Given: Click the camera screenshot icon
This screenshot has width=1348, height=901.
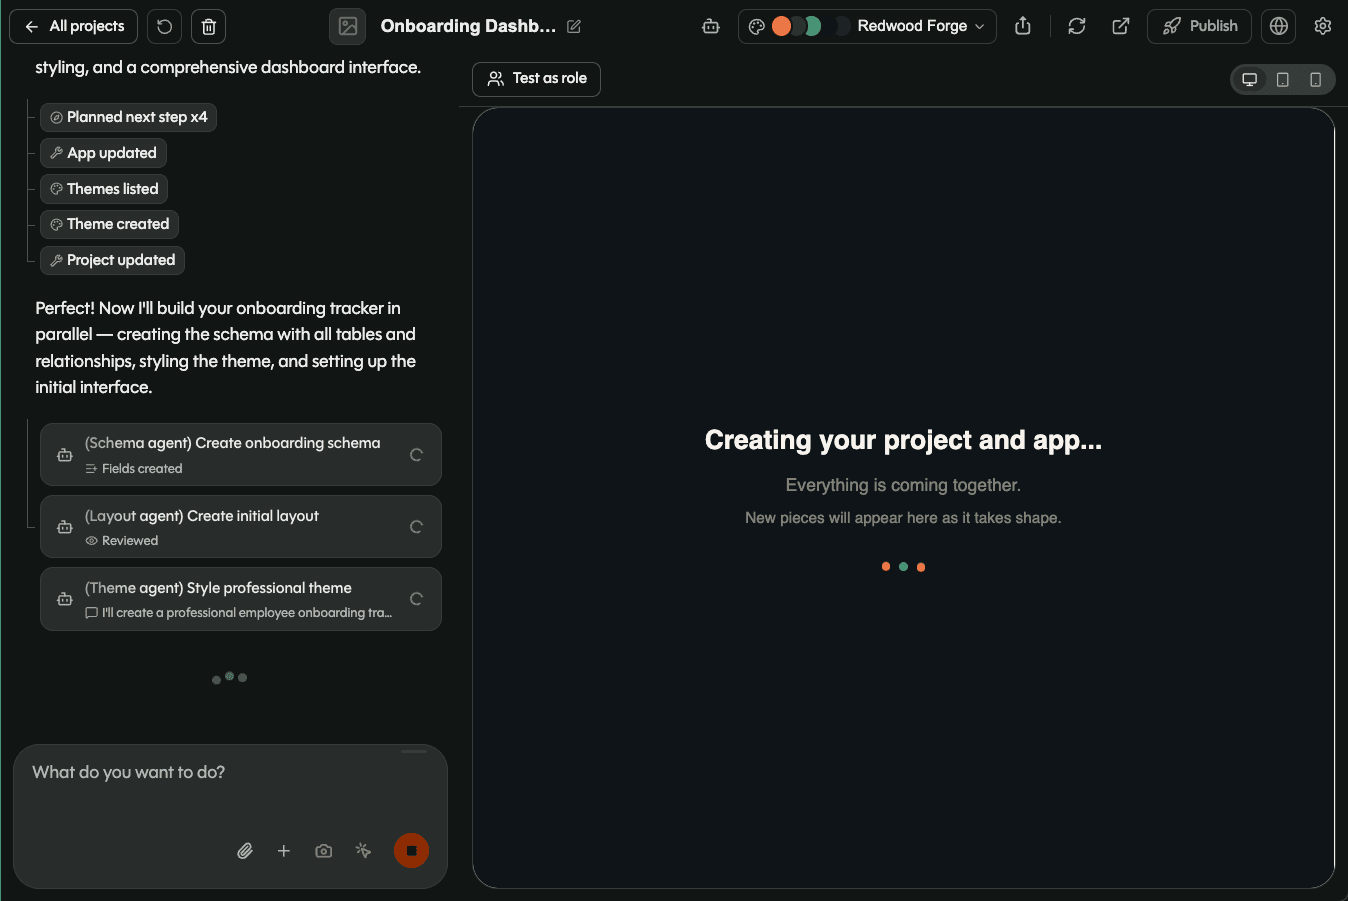Looking at the screenshot, I should [324, 851].
